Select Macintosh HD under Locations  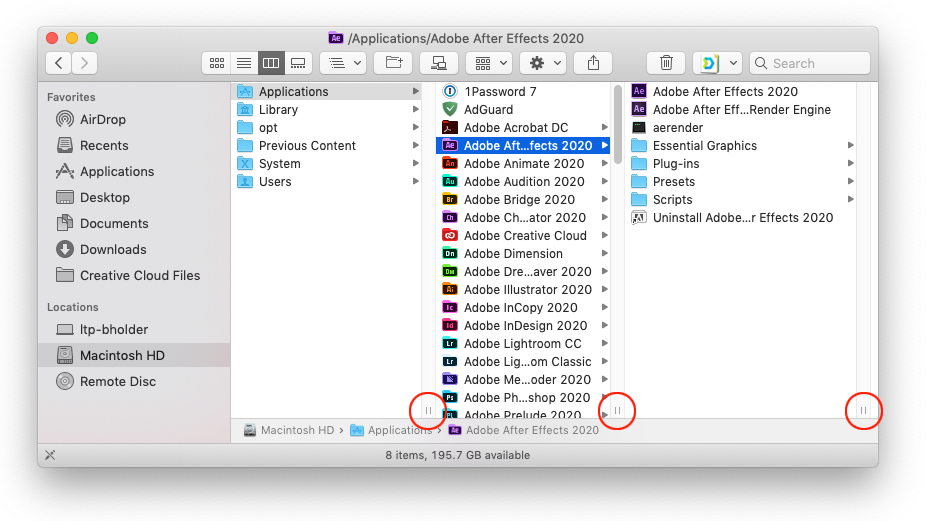(134, 355)
